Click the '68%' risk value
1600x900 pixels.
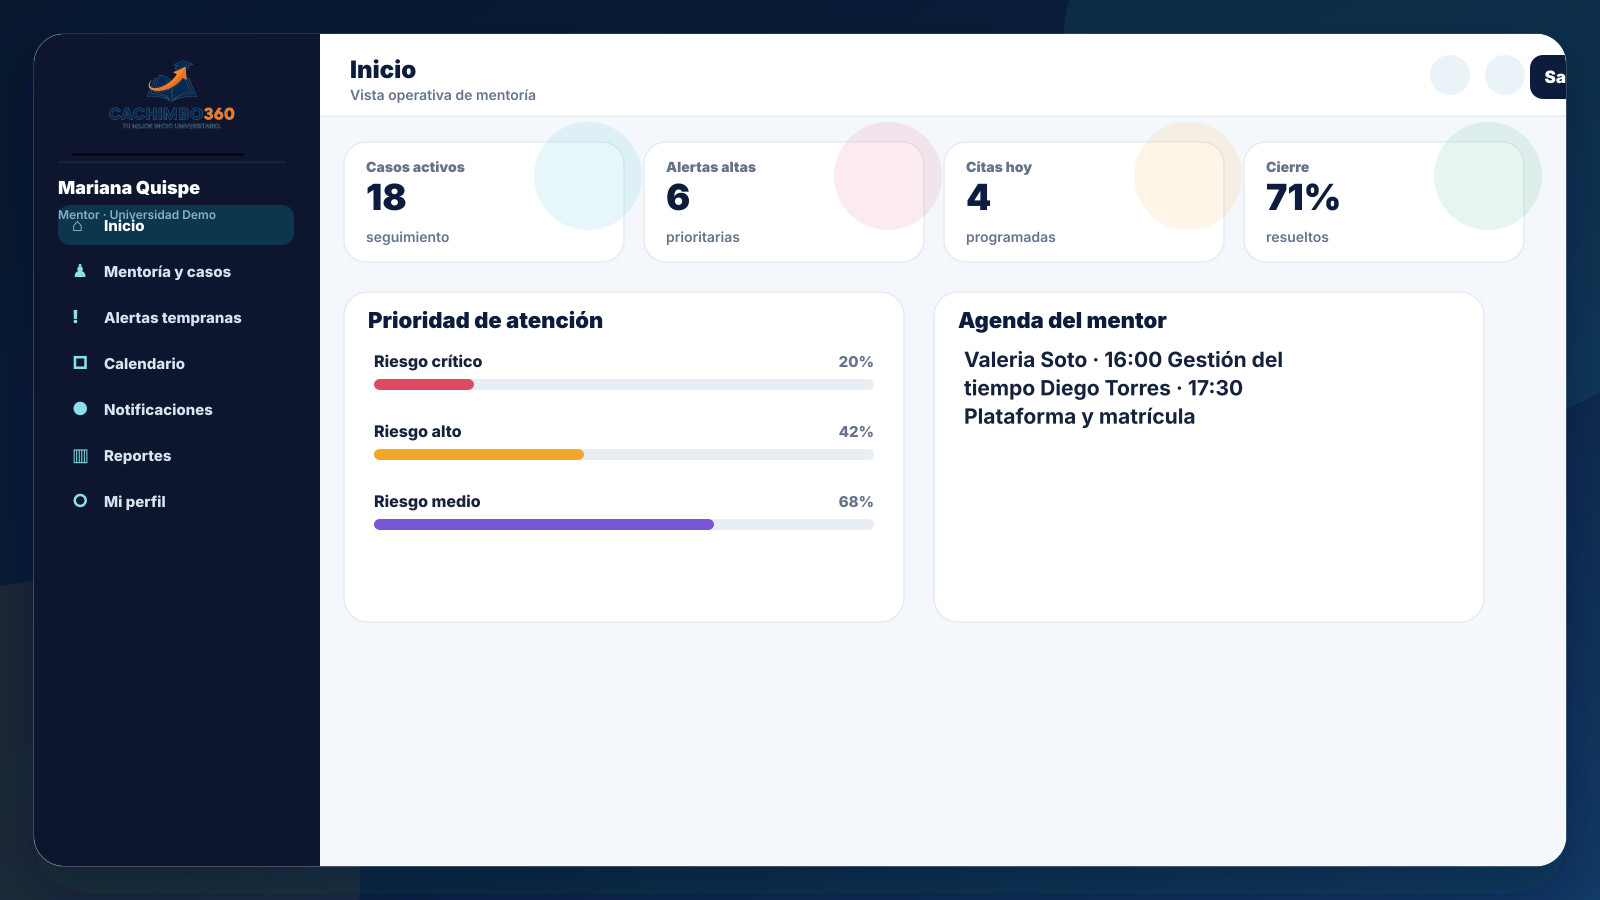856,502
